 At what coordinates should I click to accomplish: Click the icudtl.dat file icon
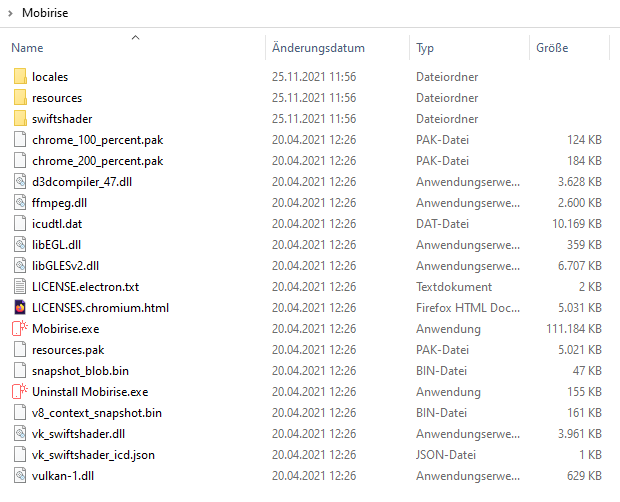20,223
